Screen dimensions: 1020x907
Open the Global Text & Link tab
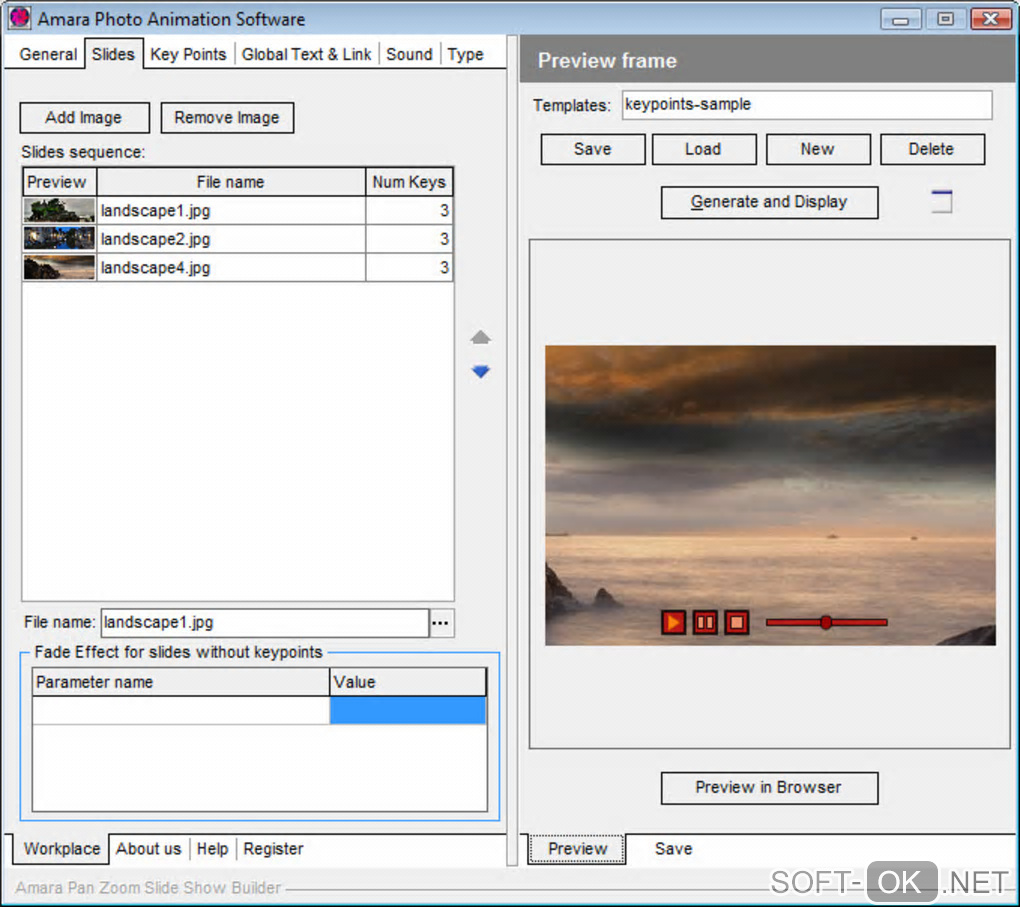306,54
